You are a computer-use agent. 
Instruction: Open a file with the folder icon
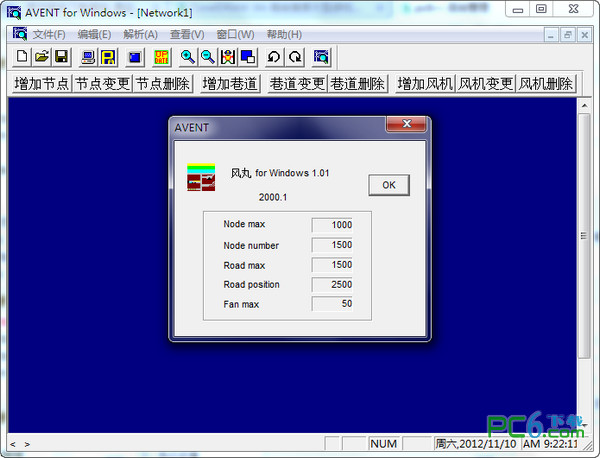pos(42,57)
